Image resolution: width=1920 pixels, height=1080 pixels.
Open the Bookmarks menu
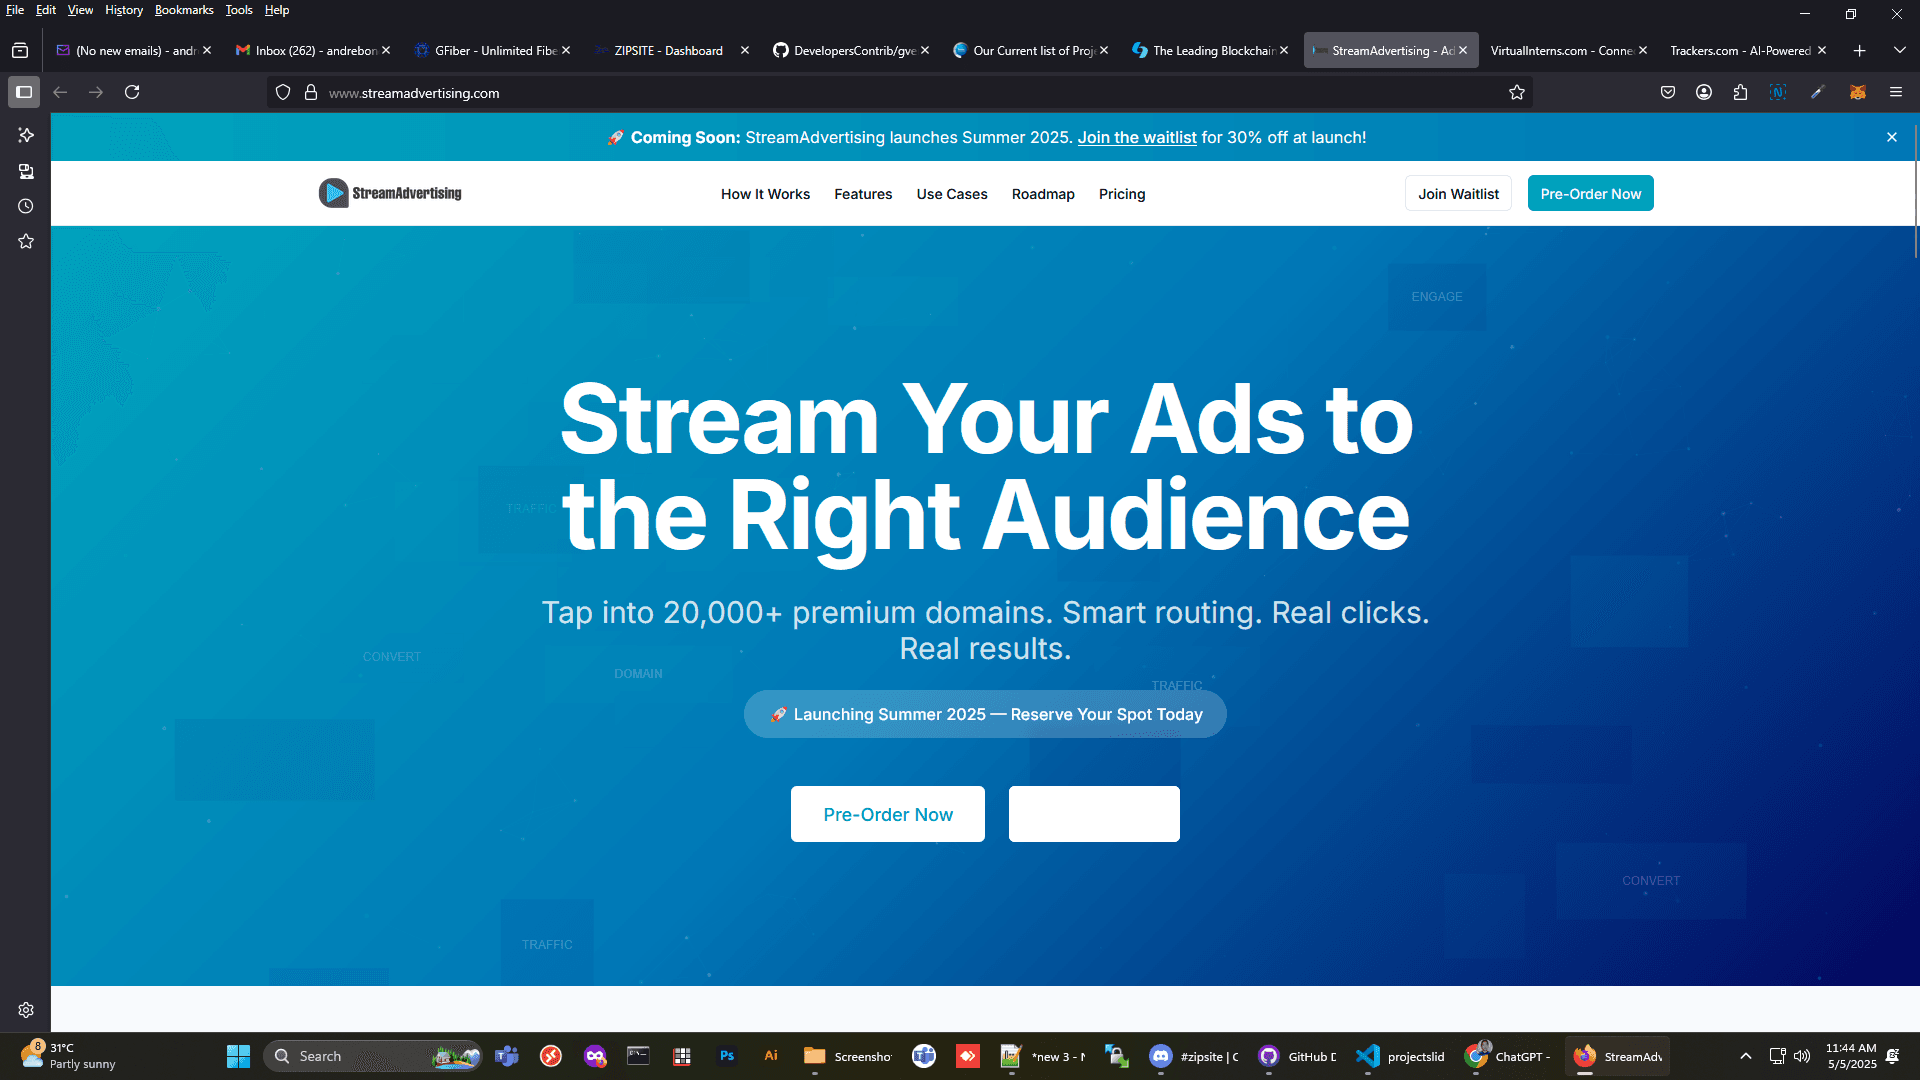pyautogui.click(x=184, y=10)
